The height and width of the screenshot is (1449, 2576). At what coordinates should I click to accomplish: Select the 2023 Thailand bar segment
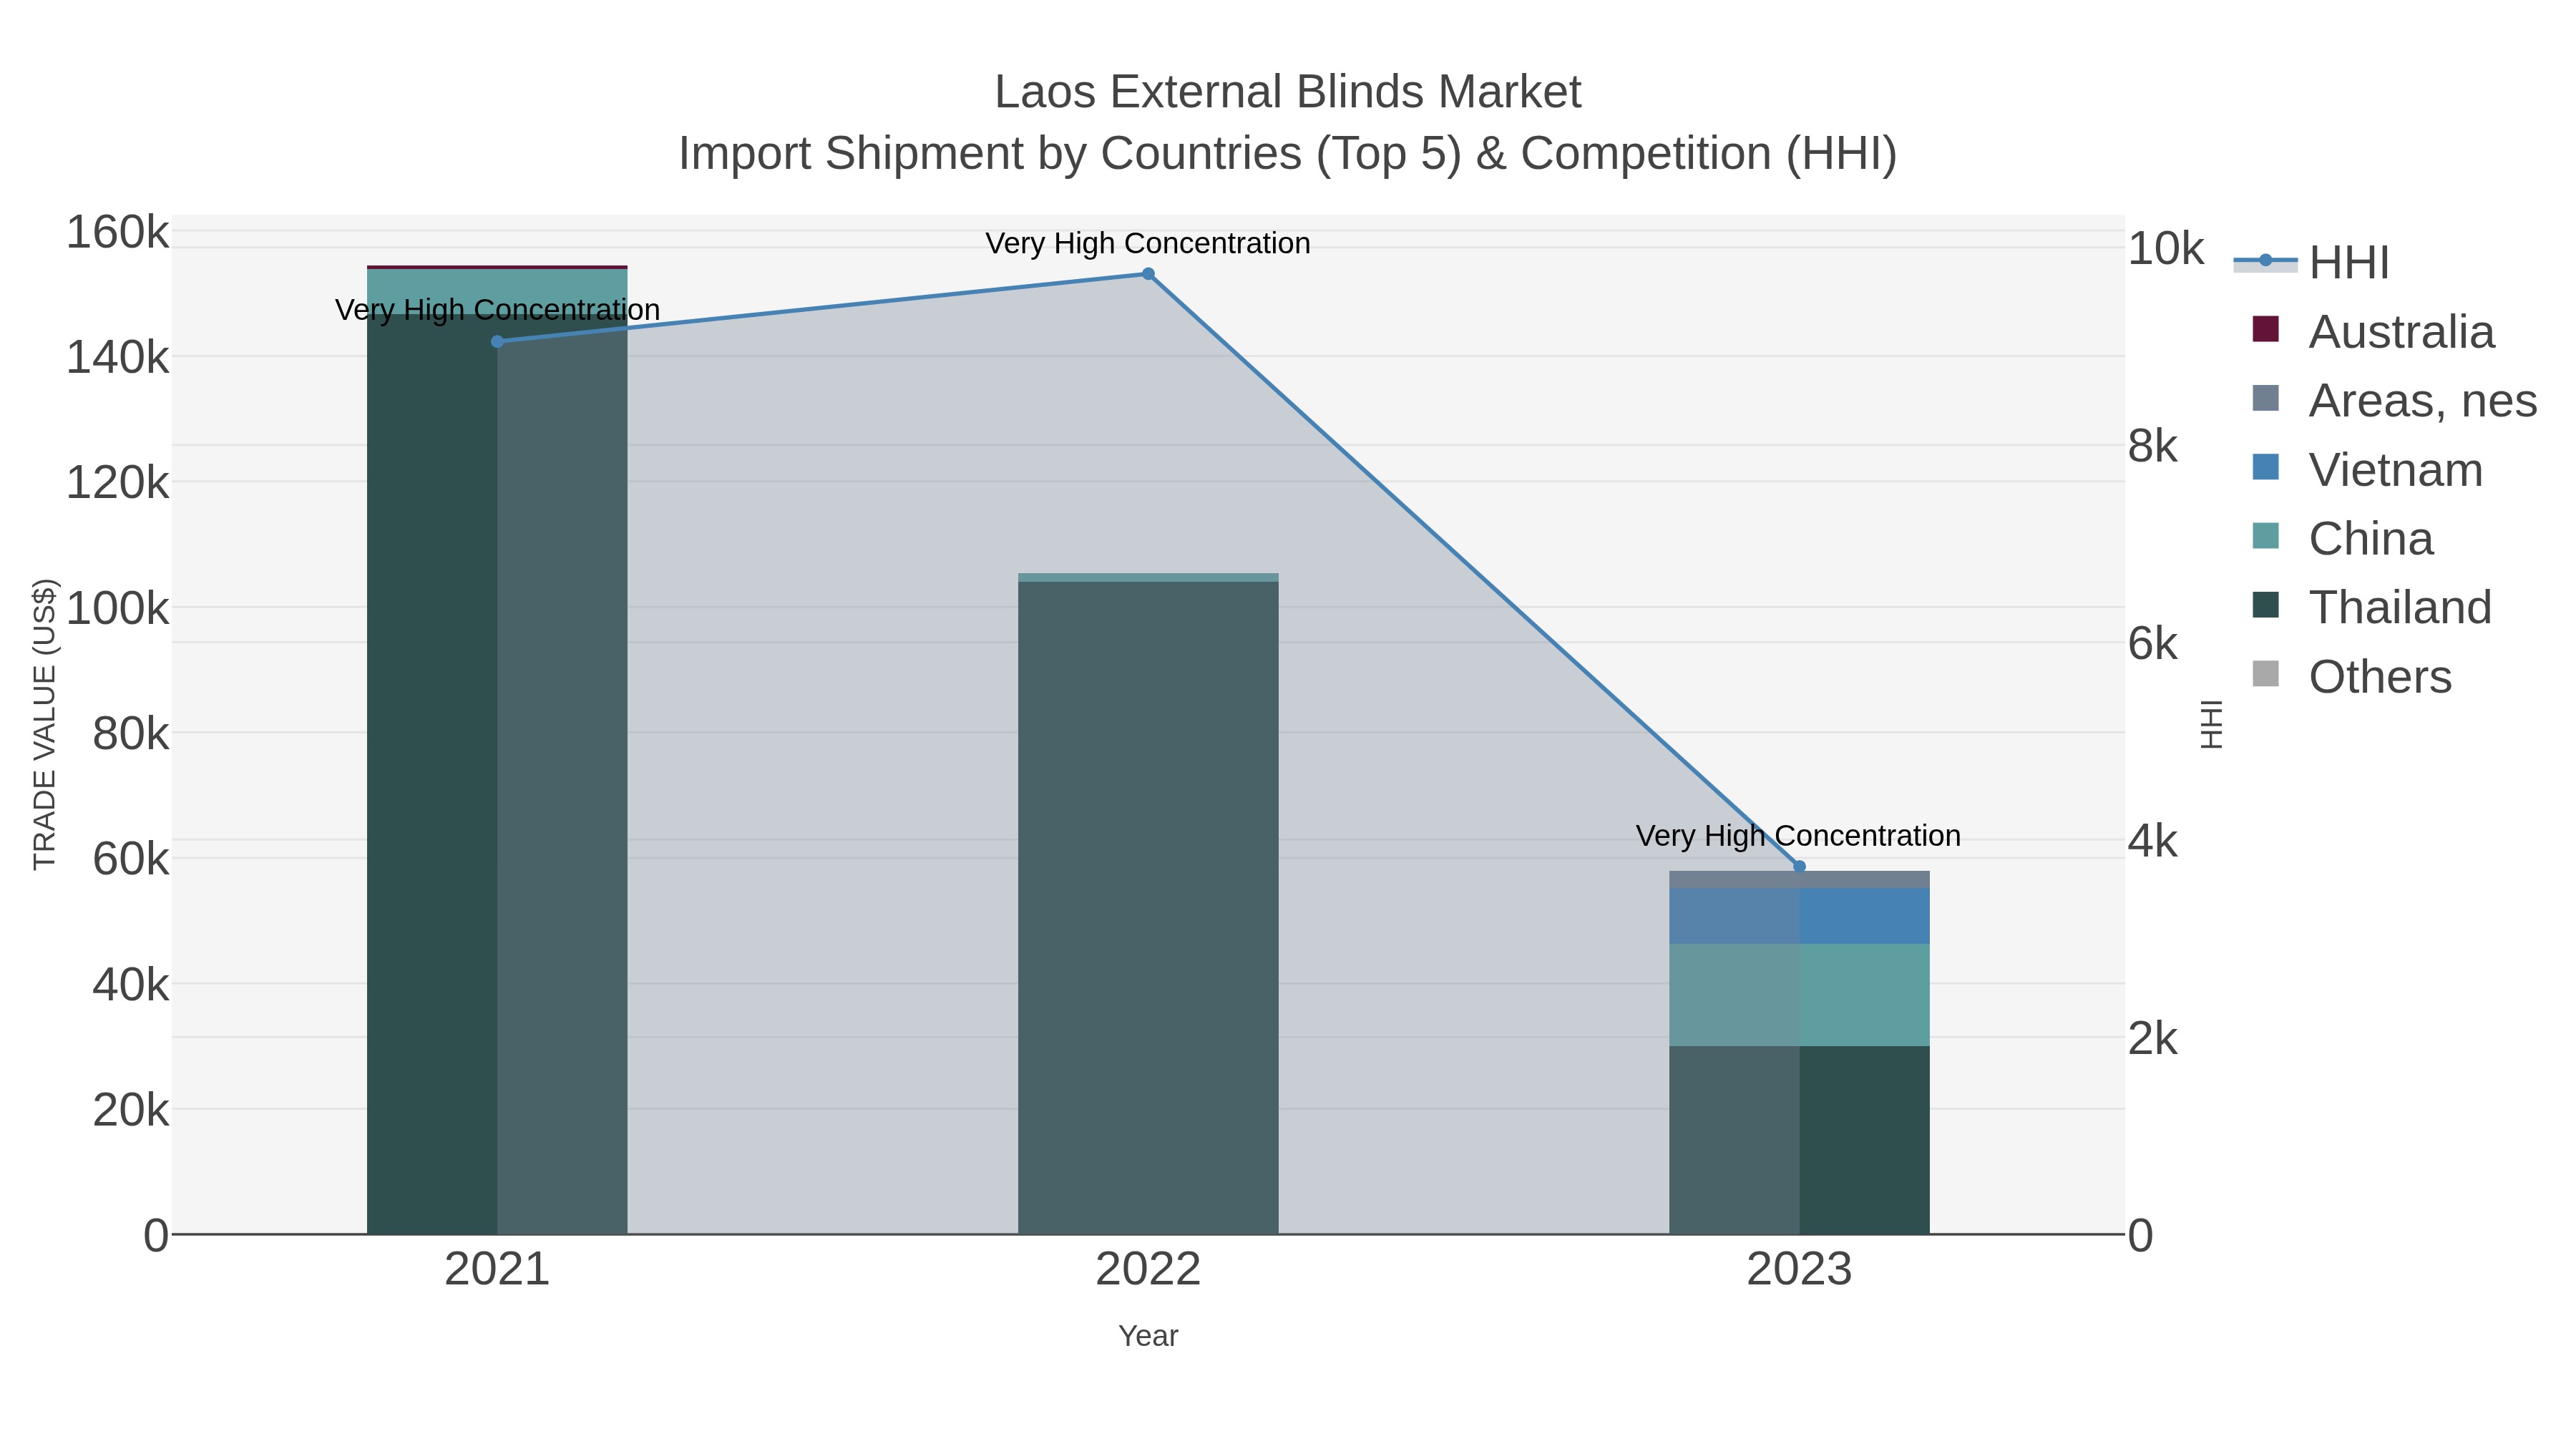[1799, 1140]
